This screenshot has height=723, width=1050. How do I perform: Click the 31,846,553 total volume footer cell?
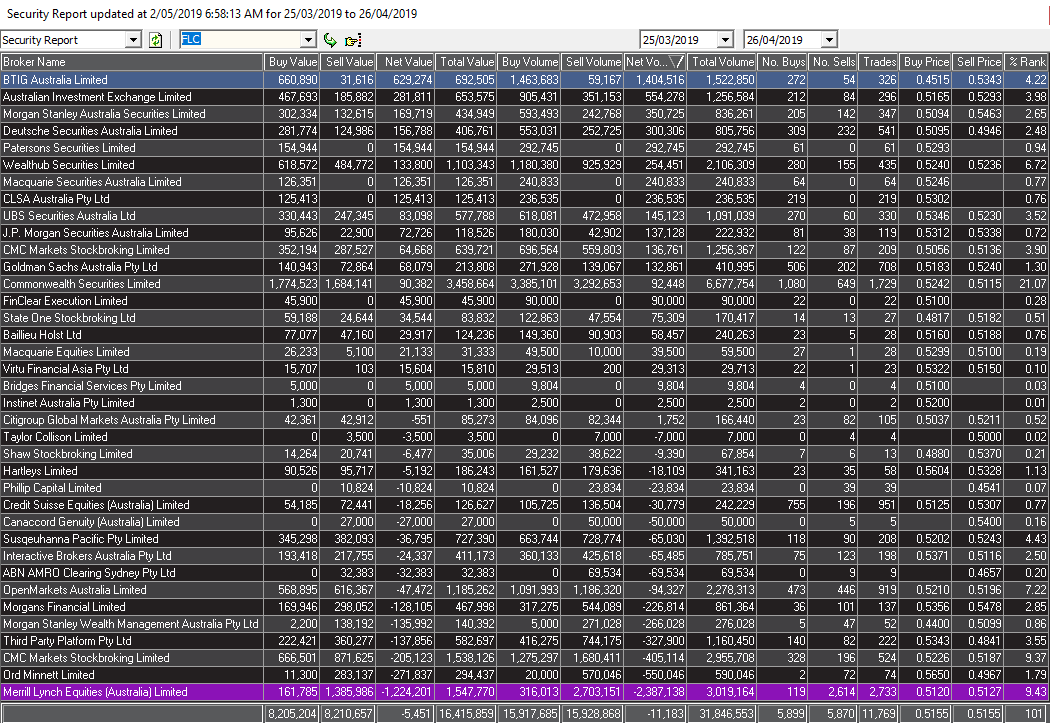pos(722,714)
